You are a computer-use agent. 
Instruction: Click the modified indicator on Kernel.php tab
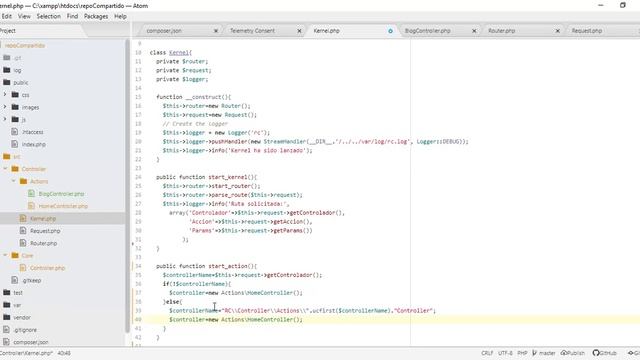[391, 31]
